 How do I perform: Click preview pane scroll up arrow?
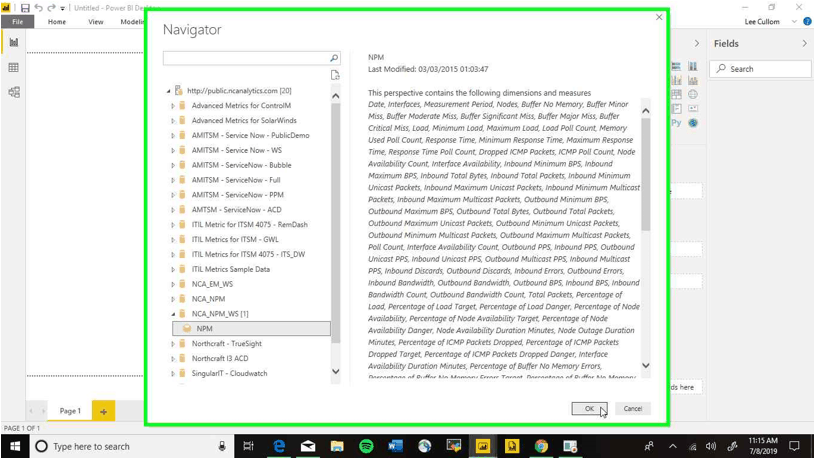tap(646, 111)
